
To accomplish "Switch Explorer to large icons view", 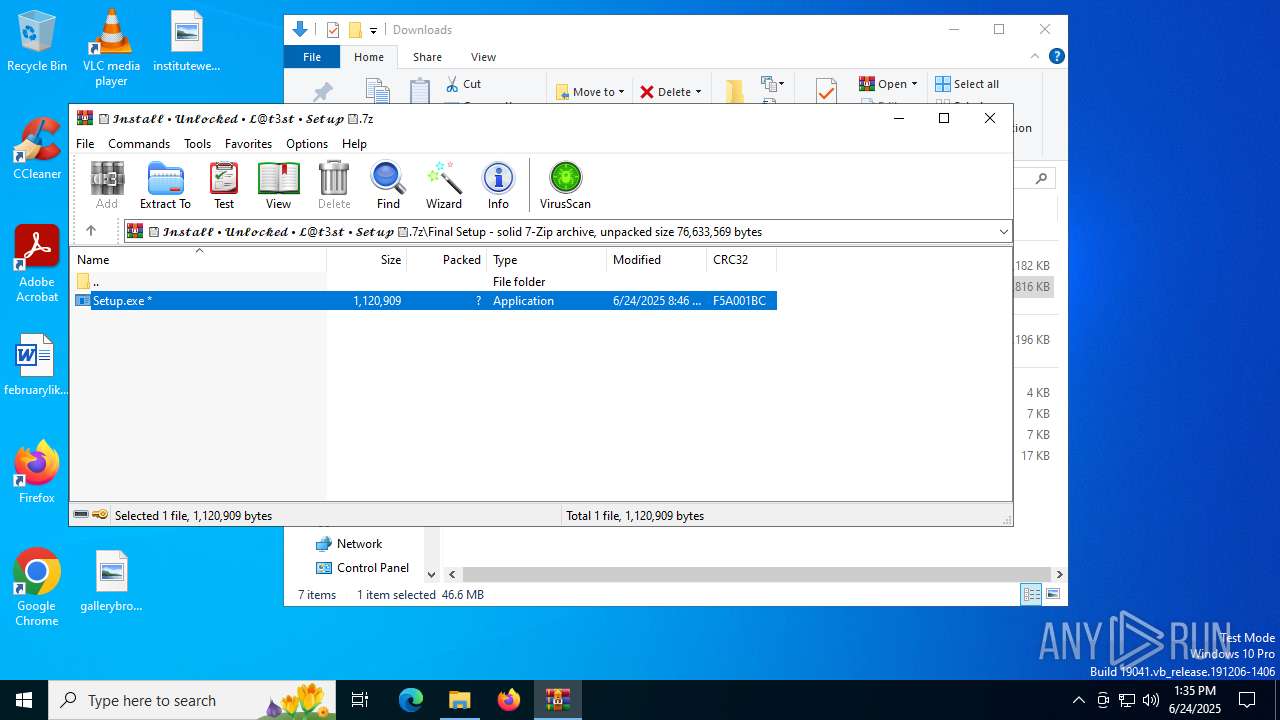I will [1052, 595].
